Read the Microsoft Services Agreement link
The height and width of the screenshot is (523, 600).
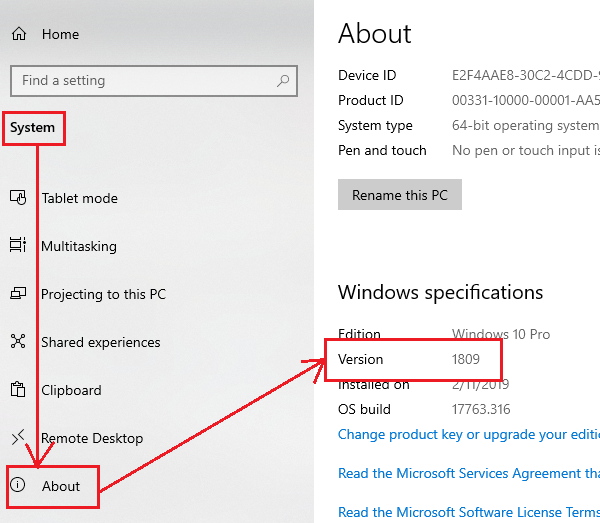[468, 473]
